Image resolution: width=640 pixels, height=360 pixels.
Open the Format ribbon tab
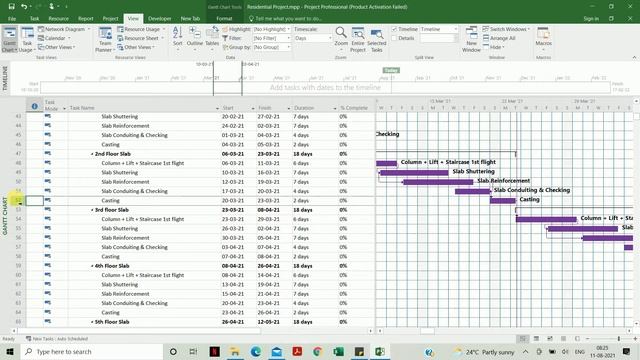224,19
